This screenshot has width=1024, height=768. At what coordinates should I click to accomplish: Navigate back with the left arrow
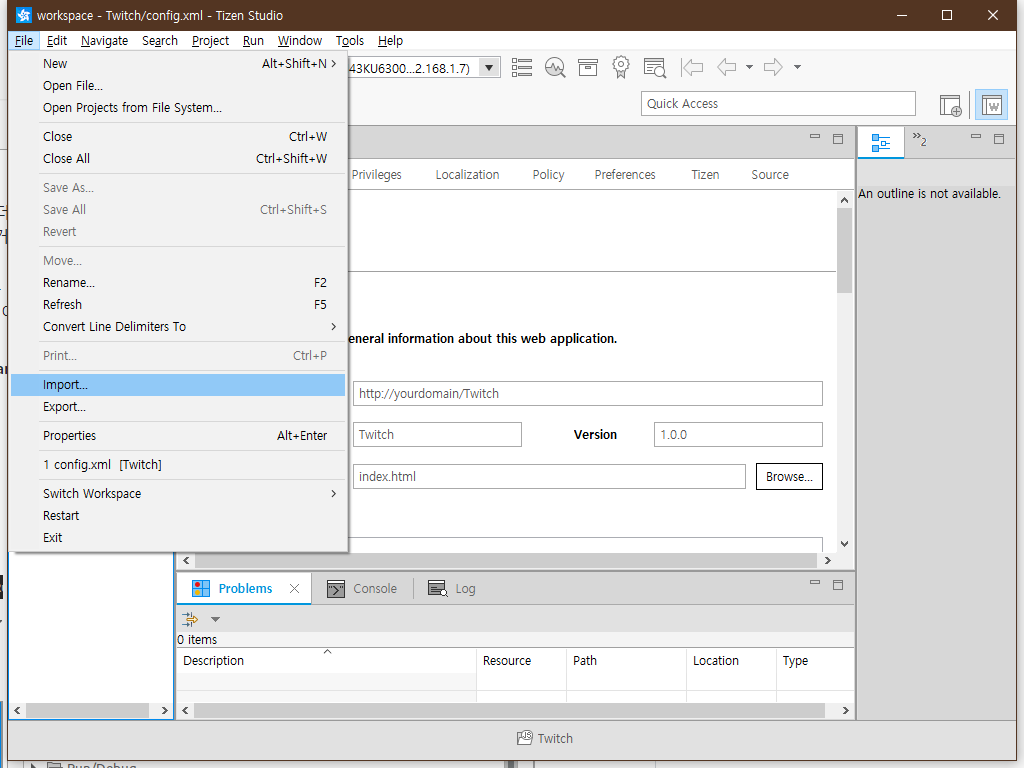[x=727, y=67]
